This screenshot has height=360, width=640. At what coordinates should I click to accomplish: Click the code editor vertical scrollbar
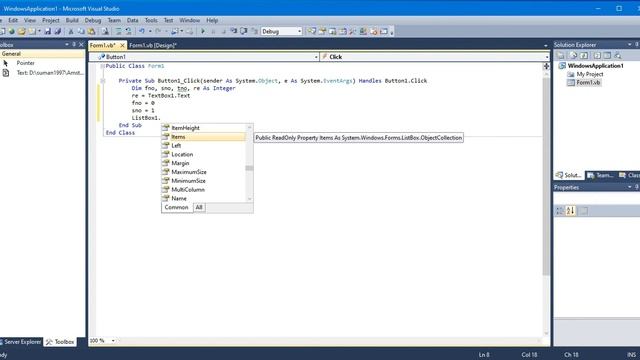pos(546,177)
